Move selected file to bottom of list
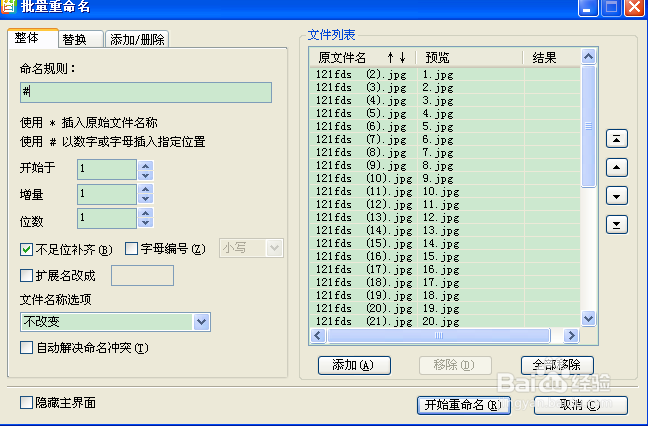The width and height of the screenshot is (648, 426). tap(617, 225)
